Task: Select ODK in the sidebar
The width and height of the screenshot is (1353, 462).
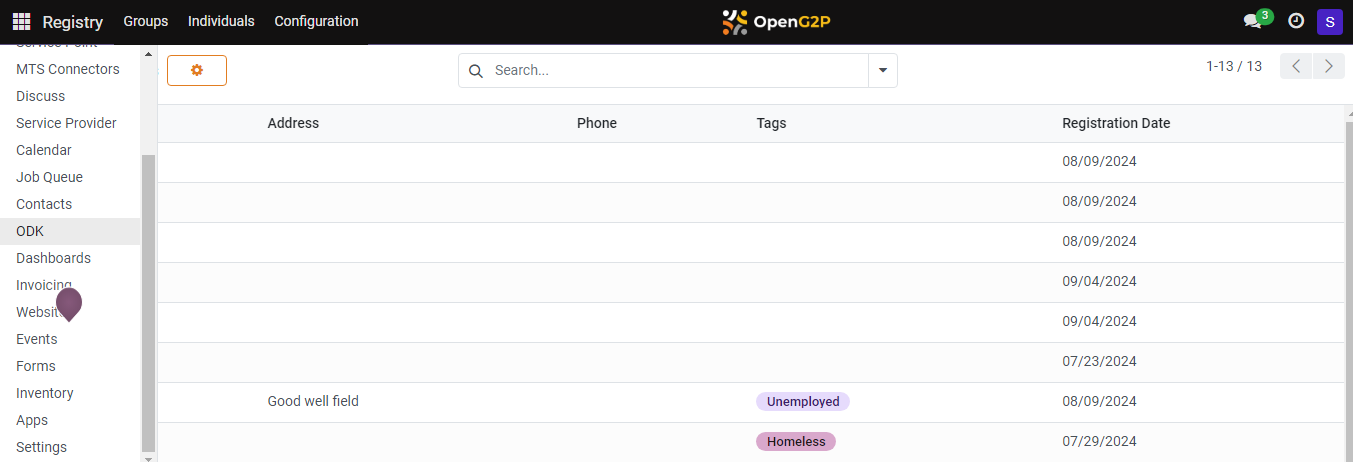Action: pyautogui.click(x=30, y=231)
